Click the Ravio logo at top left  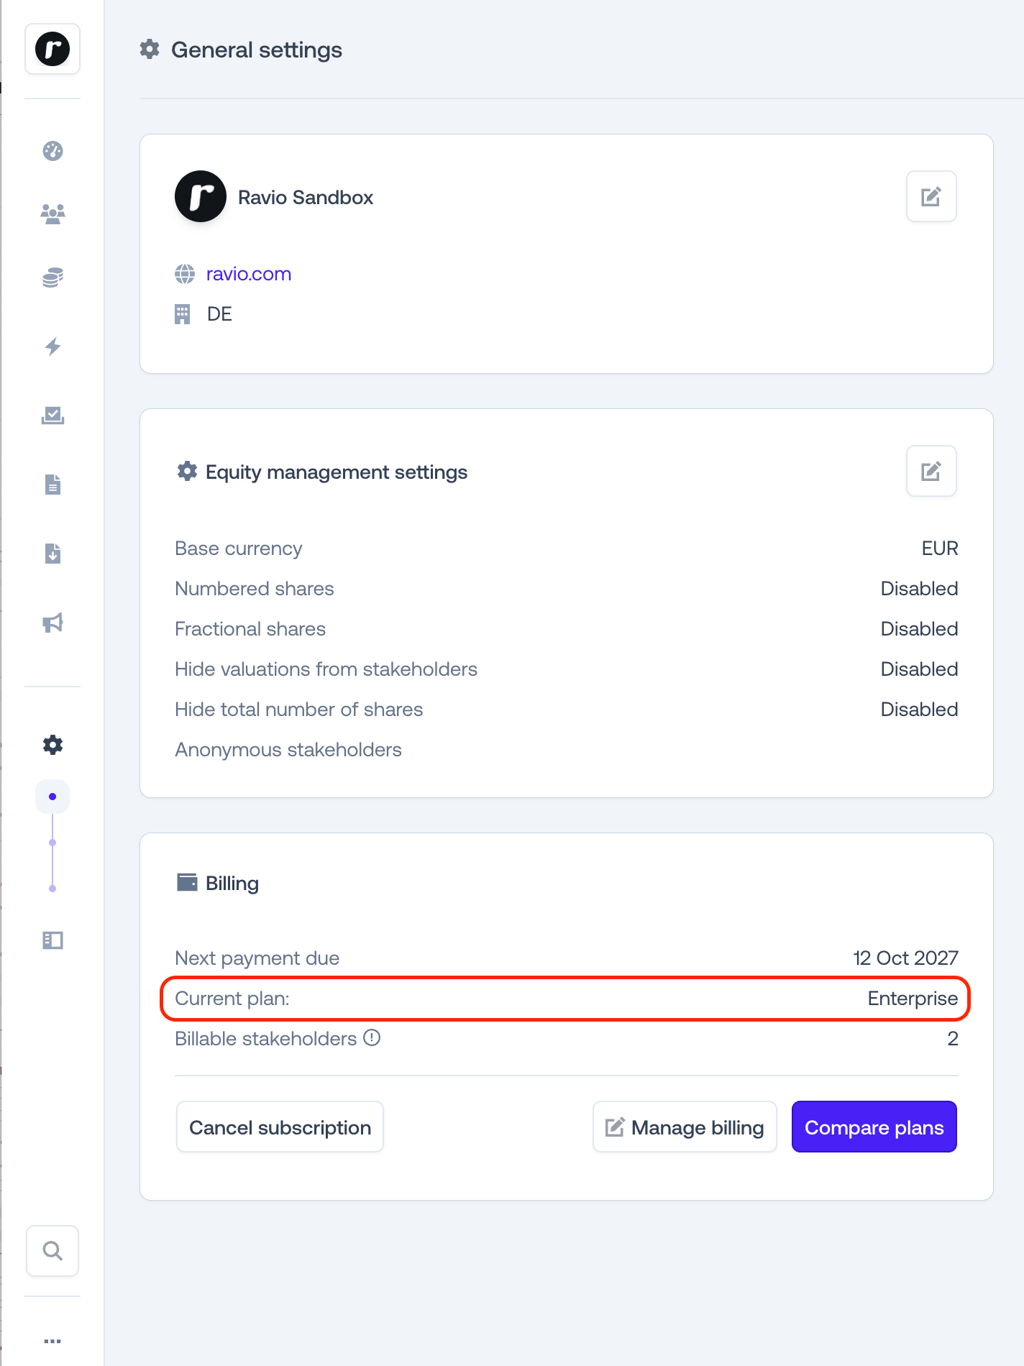(53, 48)
